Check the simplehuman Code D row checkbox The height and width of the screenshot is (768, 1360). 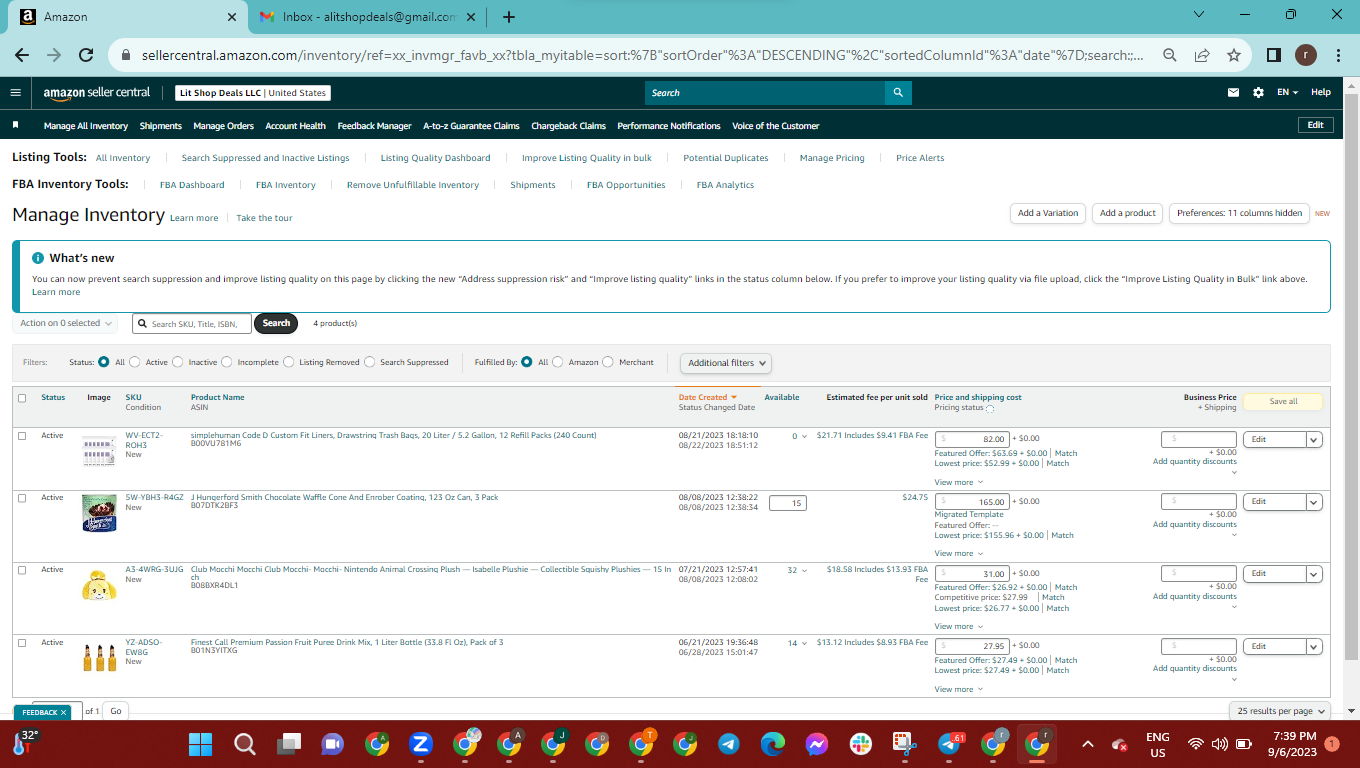(x=22, y=436)
